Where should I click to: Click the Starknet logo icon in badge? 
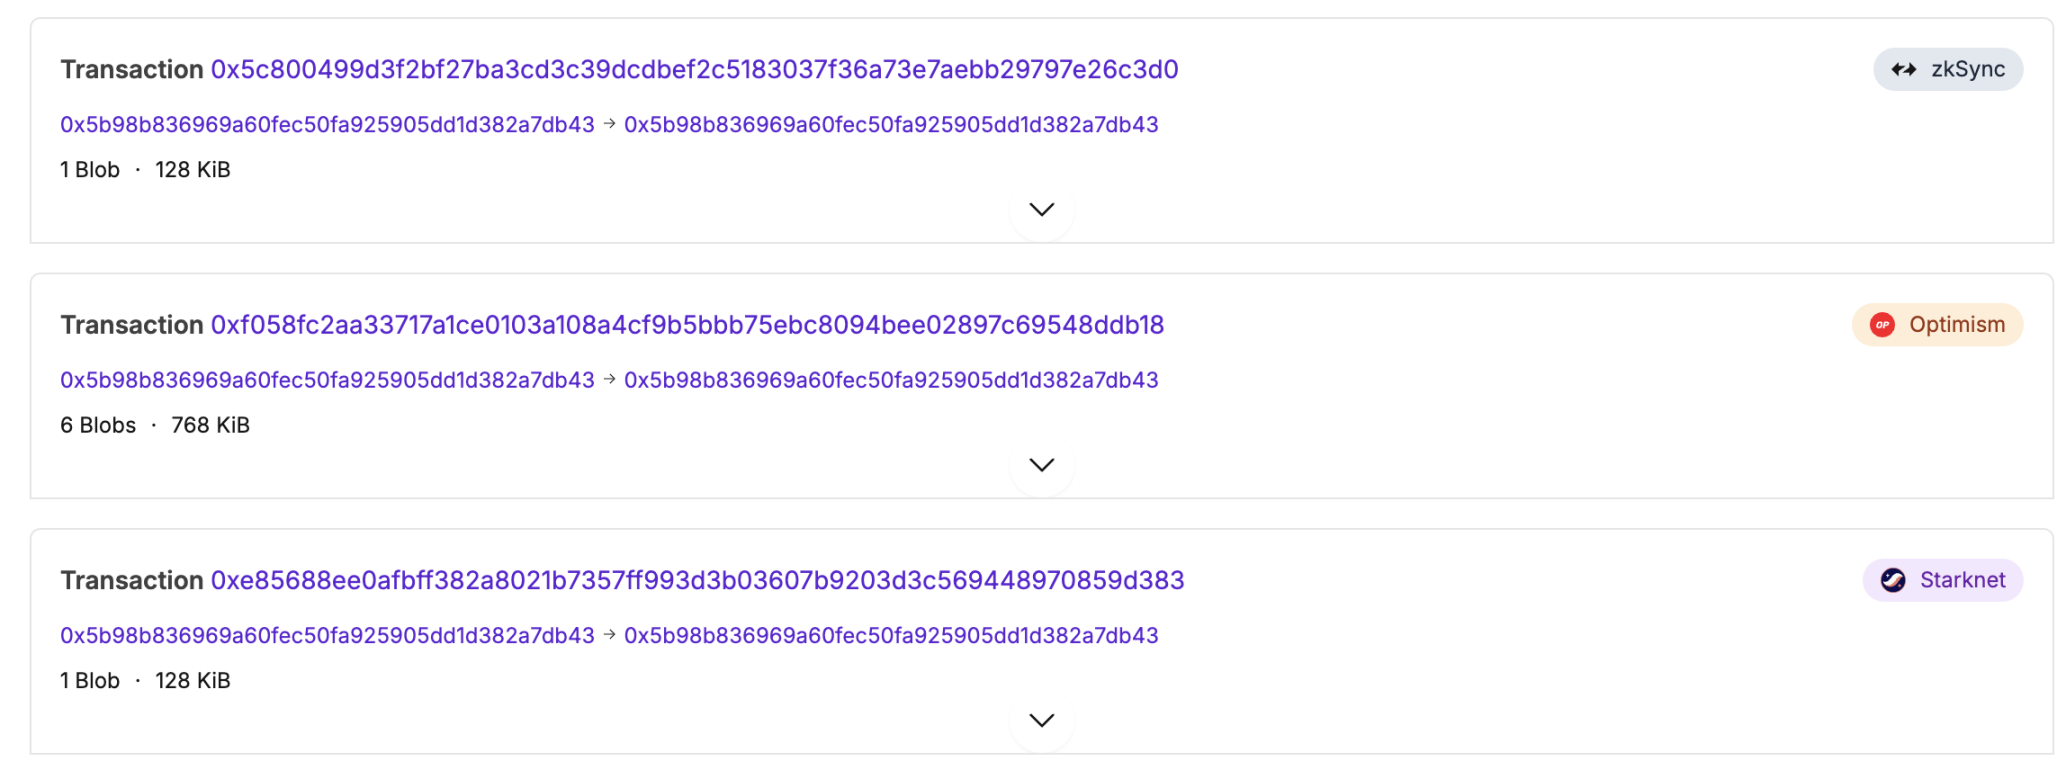[1893, 581]
